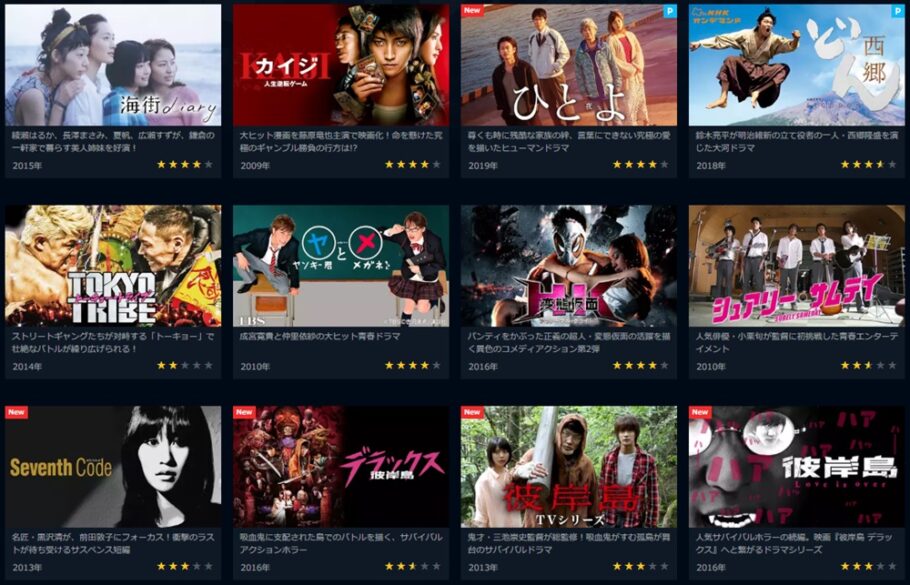Click the description under 彼岸島 Love is over
Screen dimensions: 910x585
coord(795,544)
